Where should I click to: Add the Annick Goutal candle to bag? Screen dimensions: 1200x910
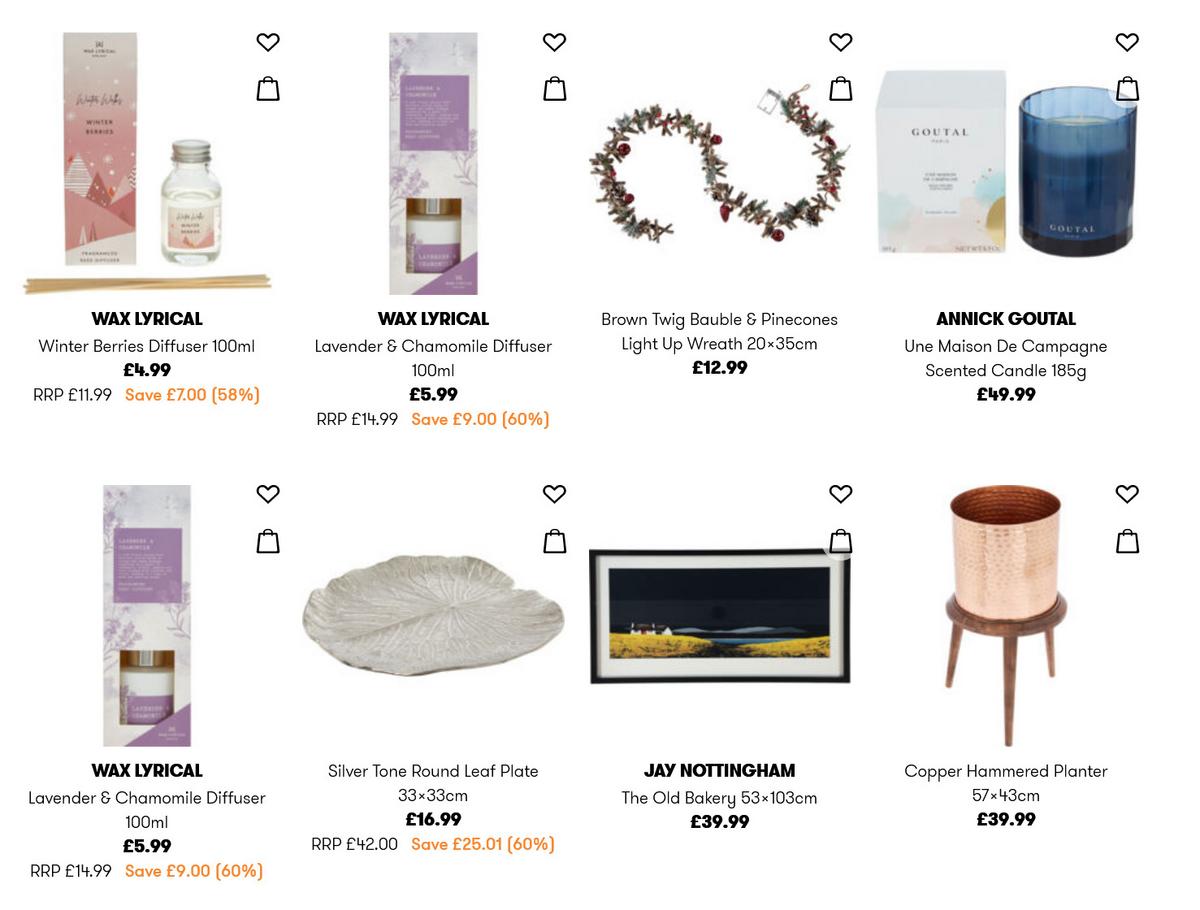point(1126,88)
